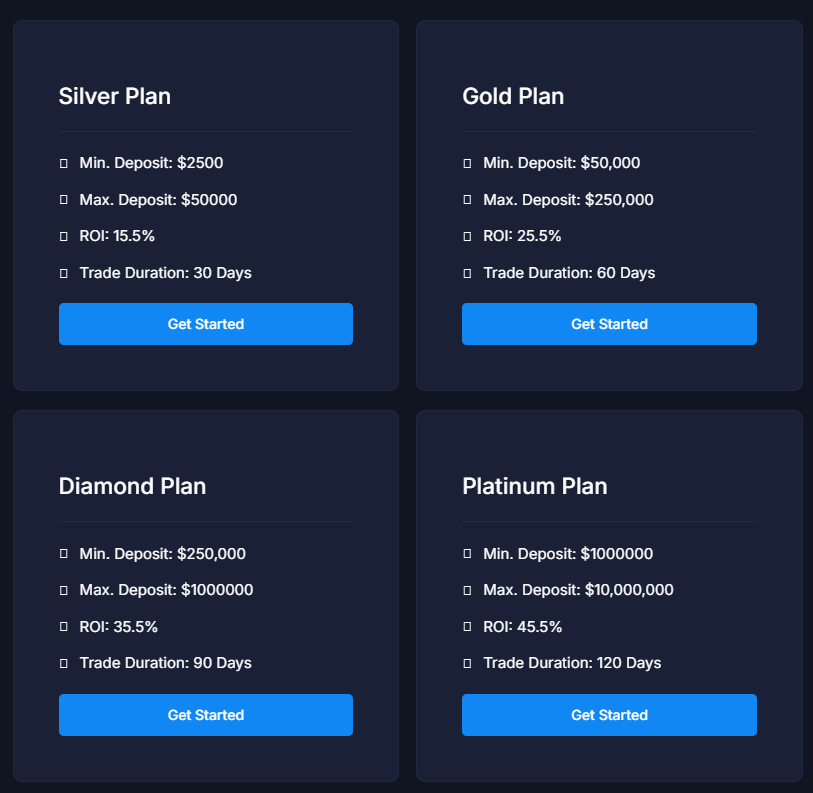Click the Max. Deposit icon on Gold Plan
This screenshot has width=813, height=793.
pos(465,200)
